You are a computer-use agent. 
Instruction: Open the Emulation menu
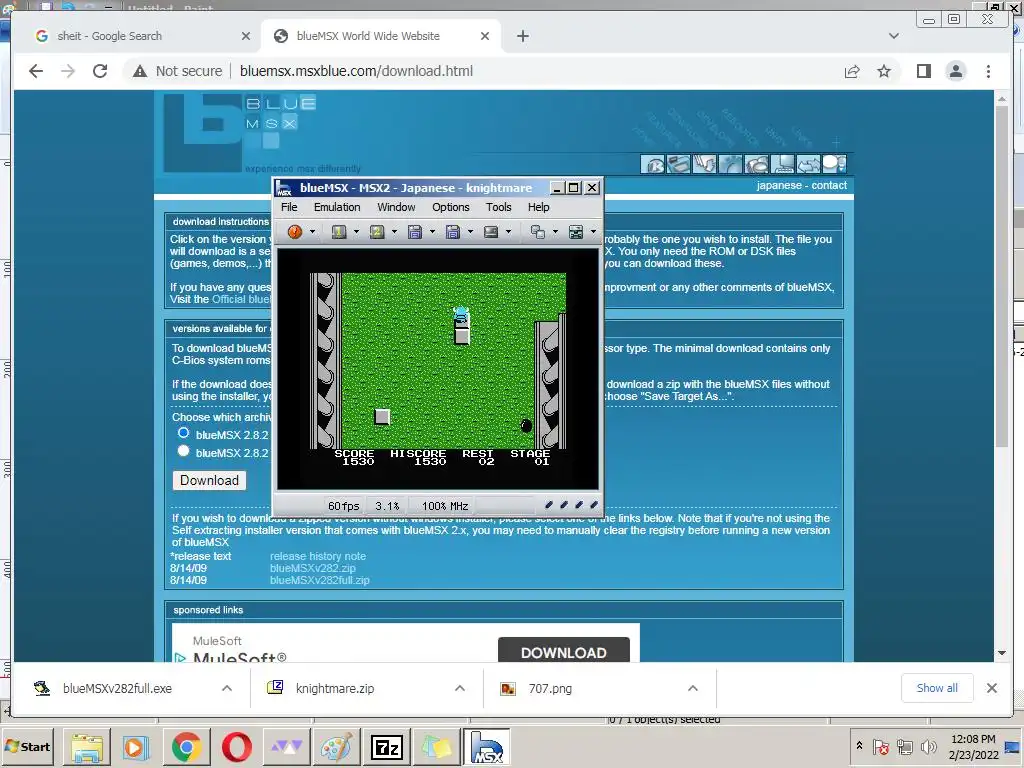pyautogui.click(x=337, y=207)
